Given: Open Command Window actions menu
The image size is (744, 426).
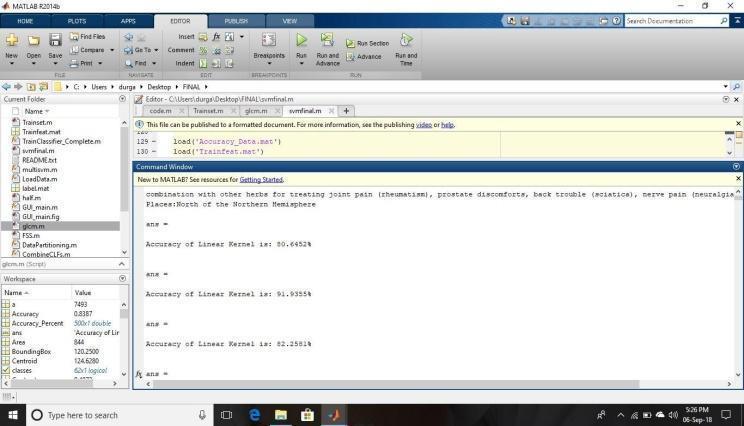Looking at the screenshot, I should (736, 167).
